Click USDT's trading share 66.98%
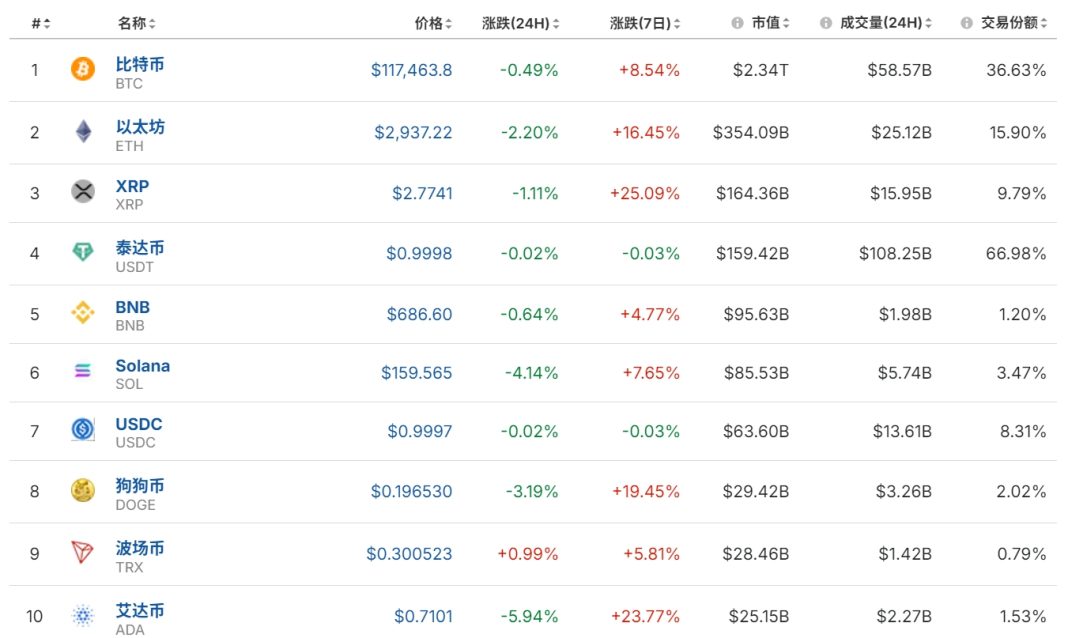Viewport: 1068px width, 638px height. pyautogui.click(x=1016, y=253)
